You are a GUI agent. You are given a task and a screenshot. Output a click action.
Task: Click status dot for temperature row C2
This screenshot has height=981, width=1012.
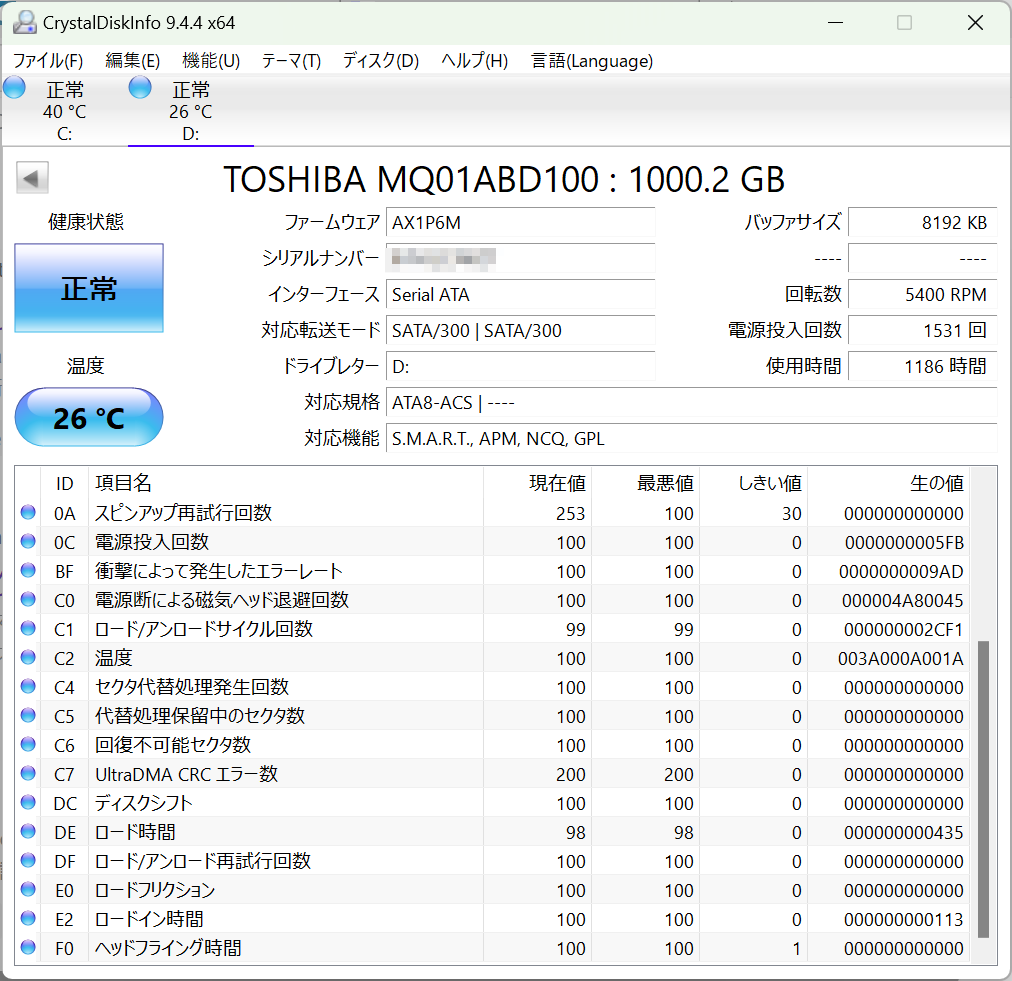pos(28,658)
